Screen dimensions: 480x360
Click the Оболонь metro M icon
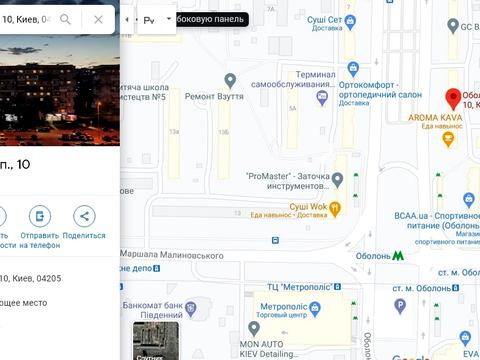point(398,256)
